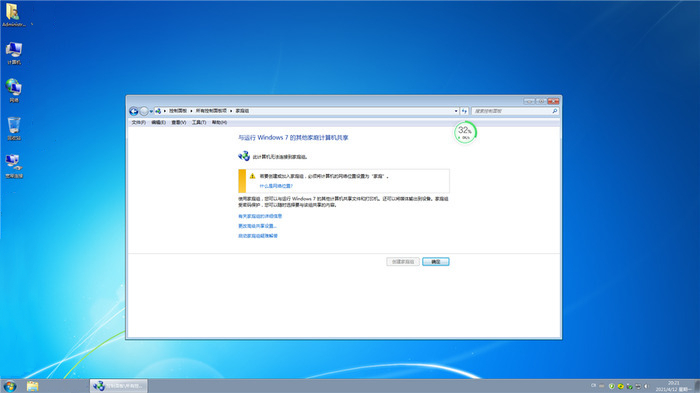
Task: Click the search magnifier icon
Action: tap(555, 111)
